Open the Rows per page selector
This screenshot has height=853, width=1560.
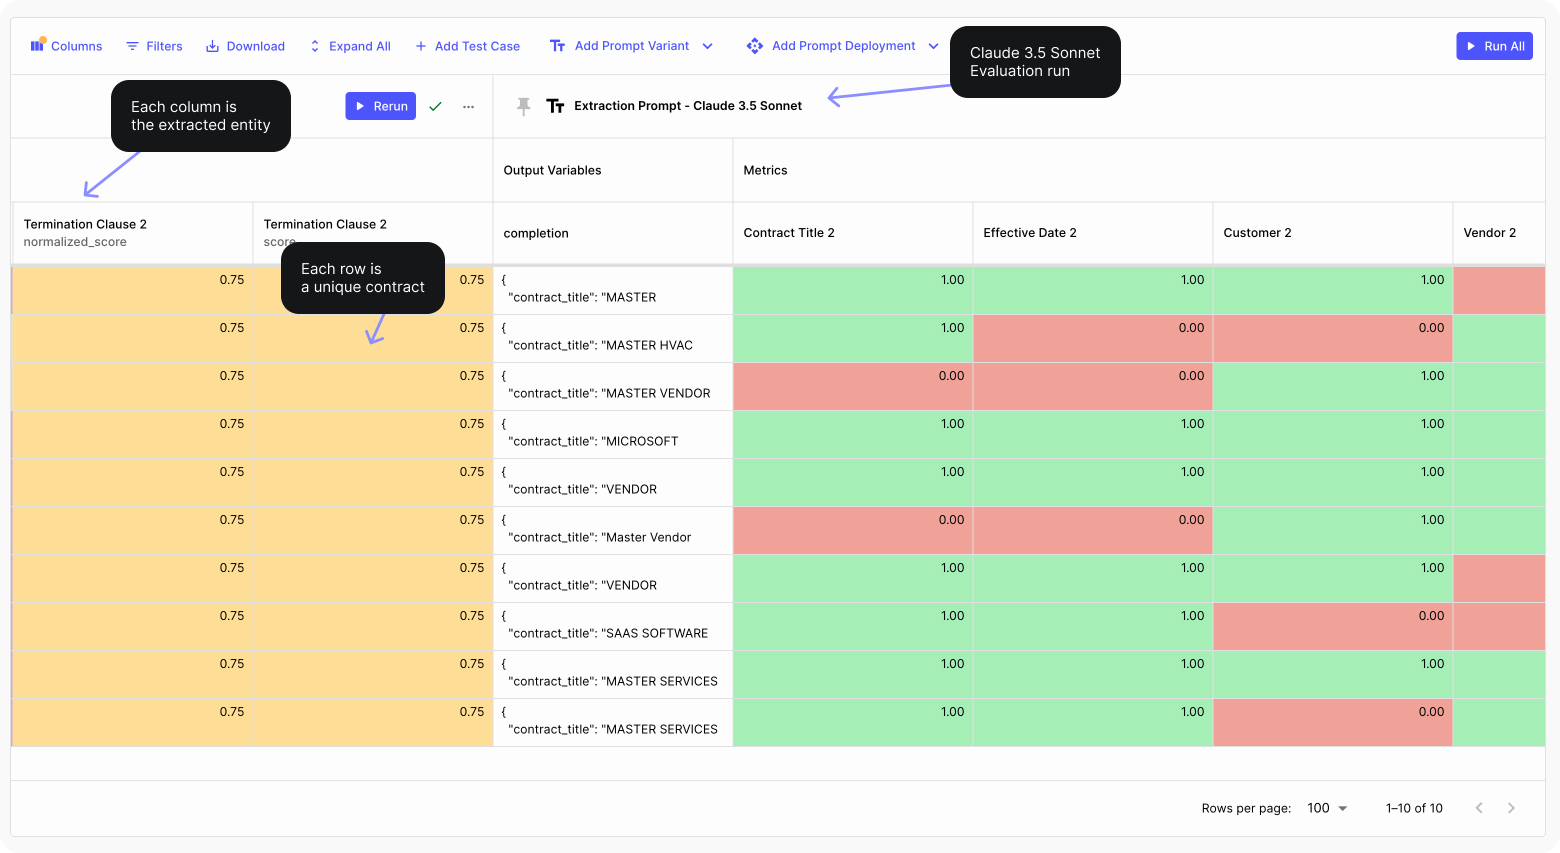[x=1327, y=808]
